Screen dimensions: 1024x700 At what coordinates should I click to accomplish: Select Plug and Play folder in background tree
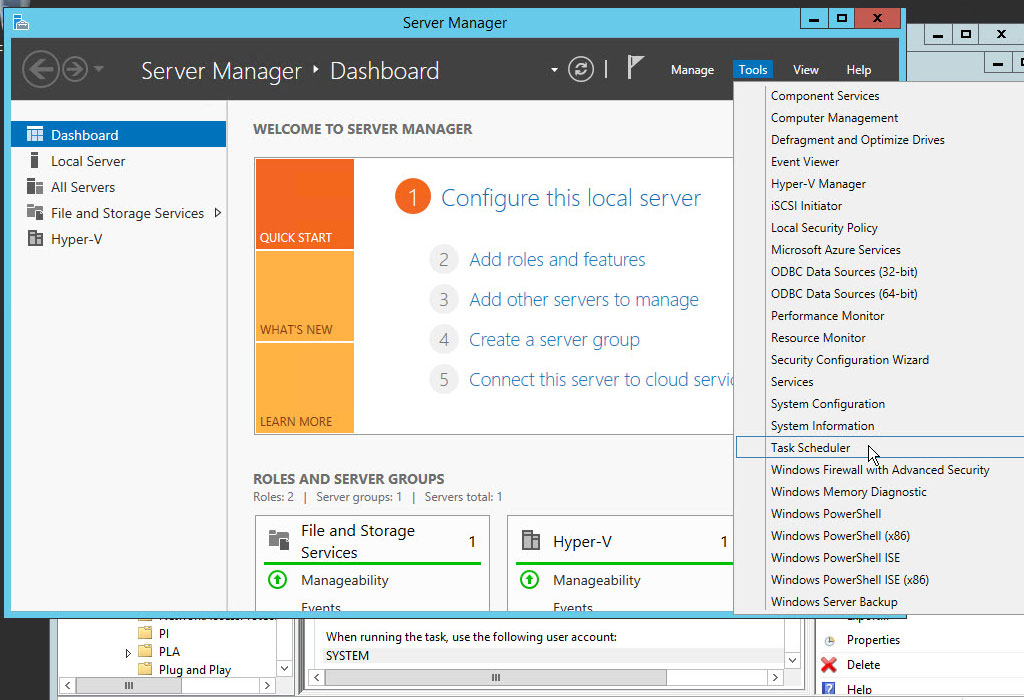[x=194, y=670]
